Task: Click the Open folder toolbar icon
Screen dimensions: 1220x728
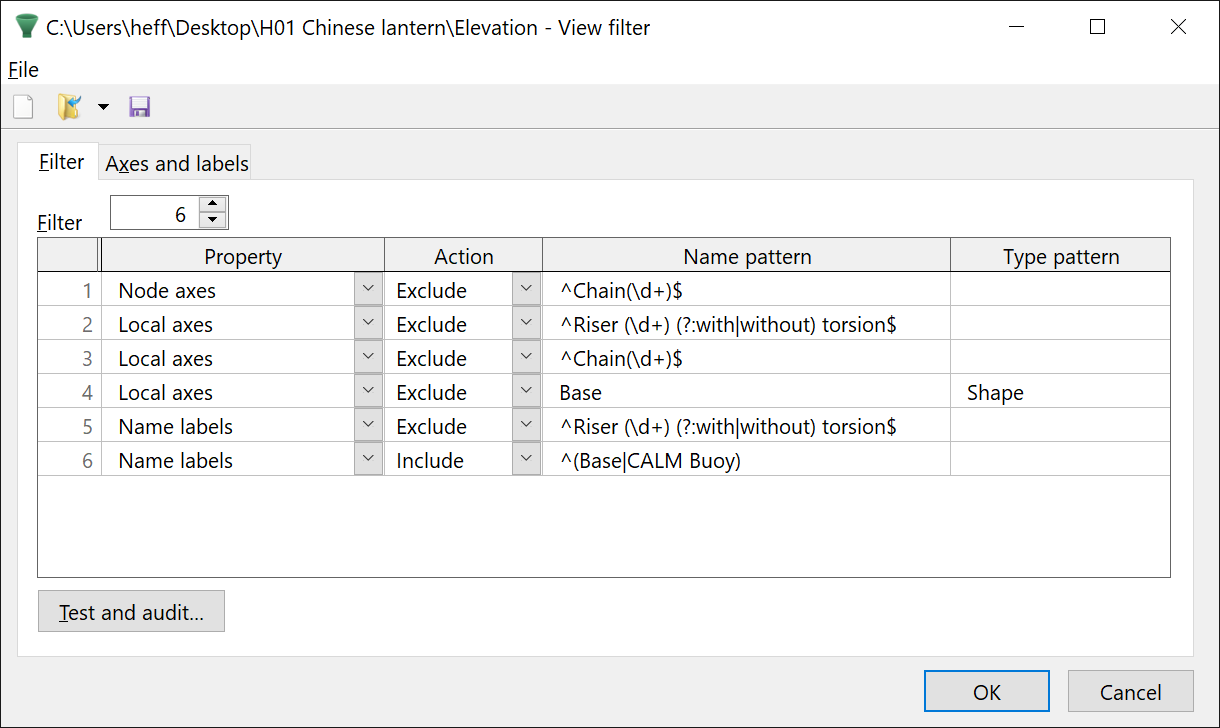Action: pos(69,107)
